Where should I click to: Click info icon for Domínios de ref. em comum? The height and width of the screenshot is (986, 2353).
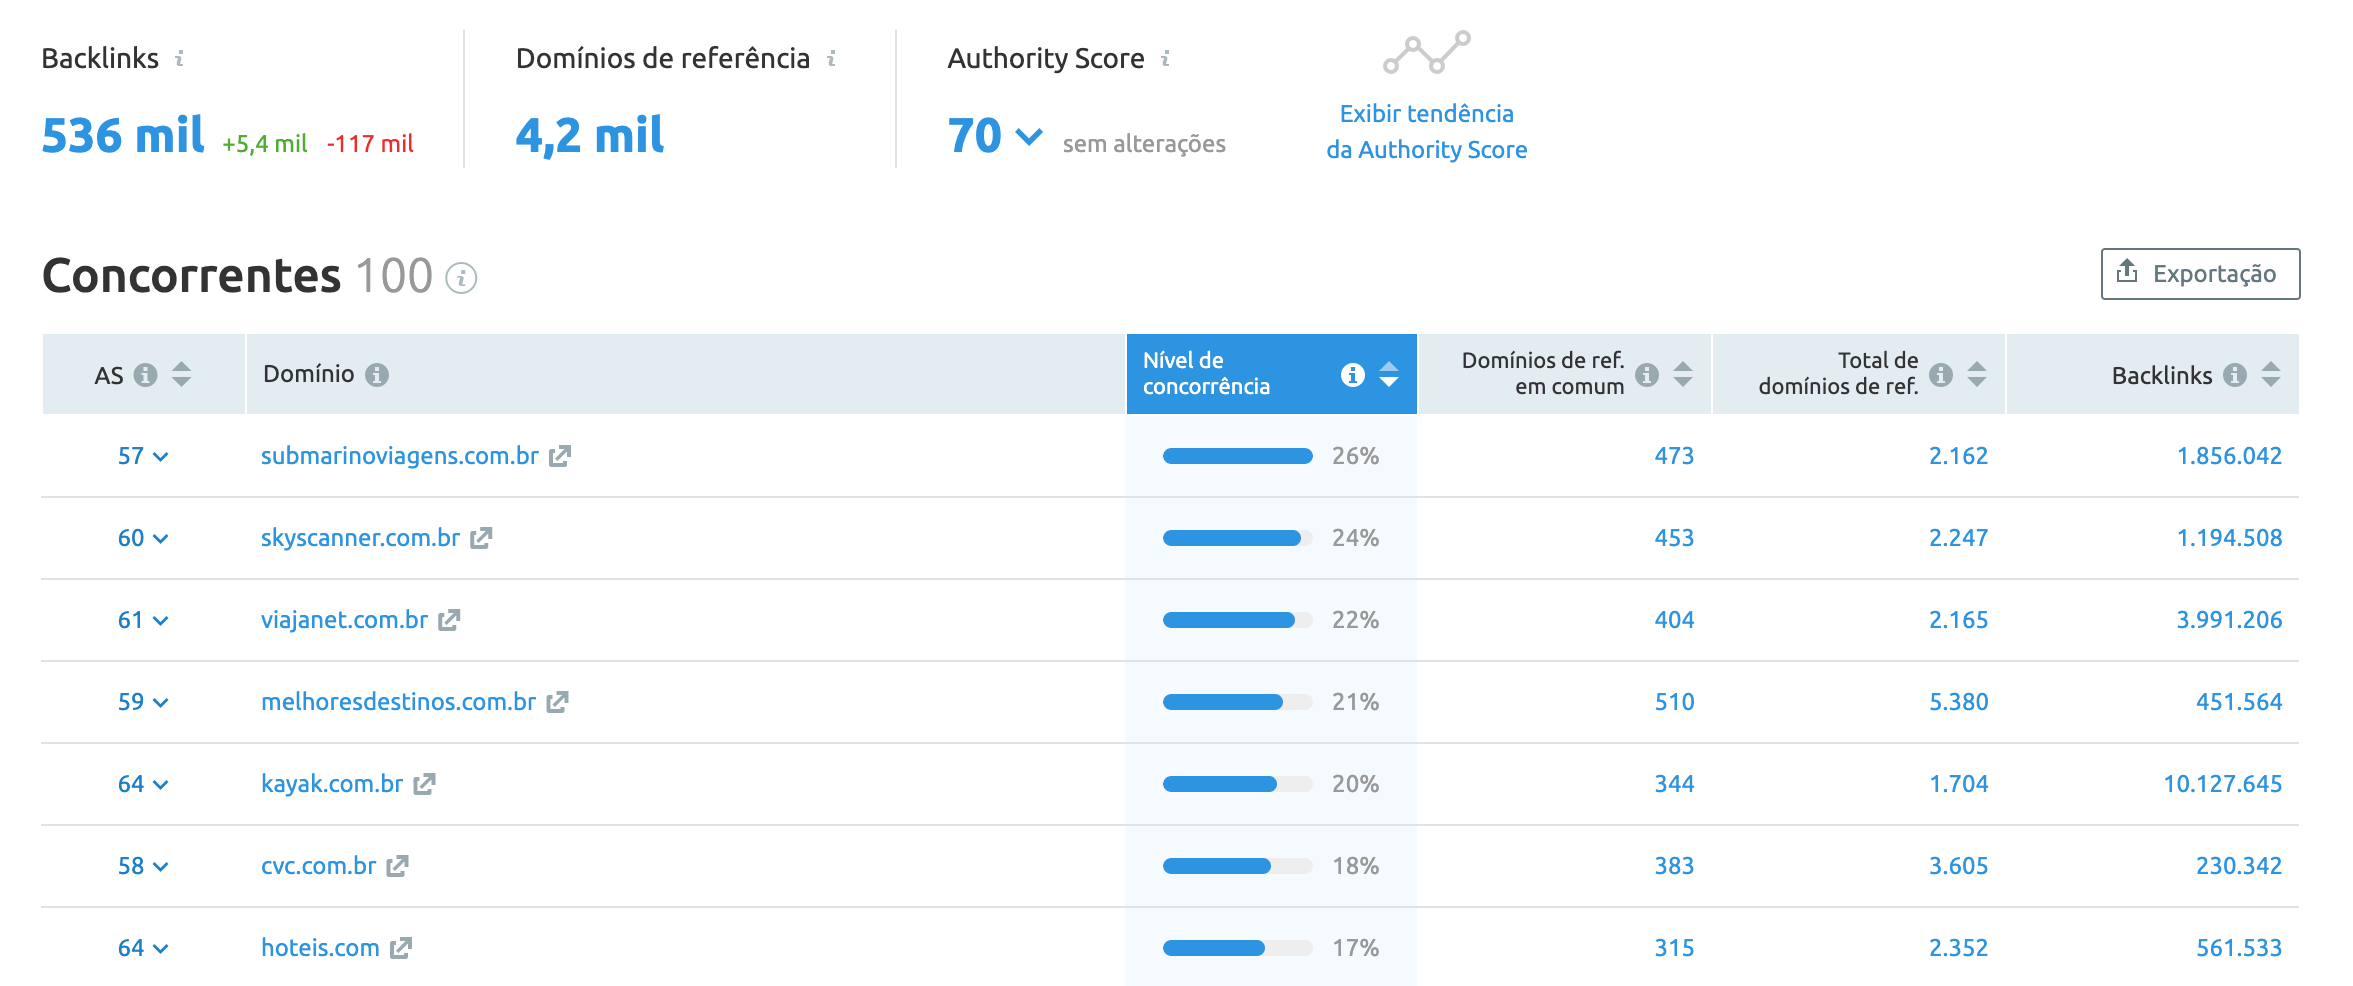[x=1647, y=375]
